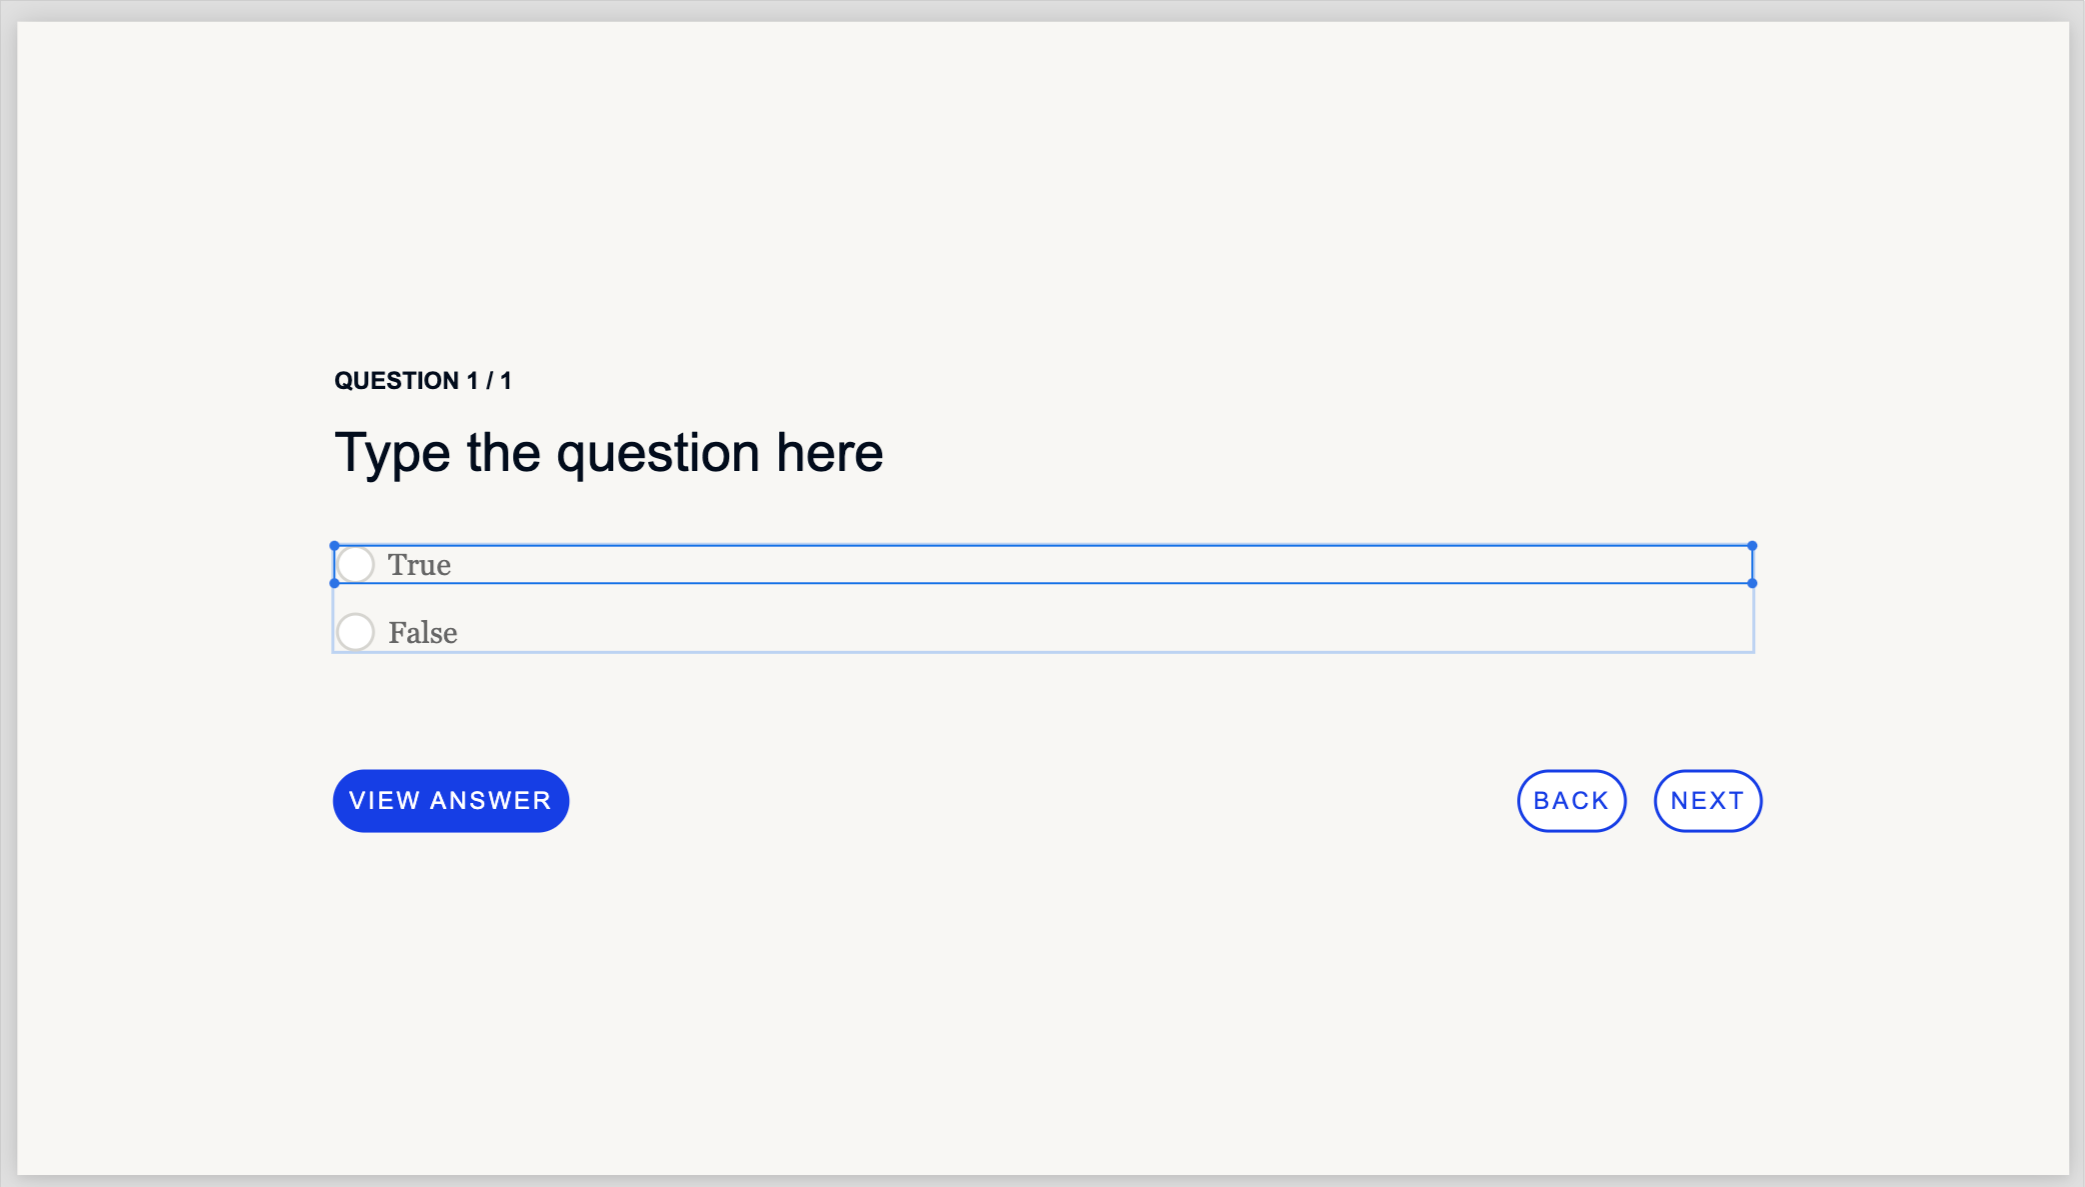
Task: Click the bottom-right handle of the selected row
Action: pyautogui.click(x=1752, y=581)
